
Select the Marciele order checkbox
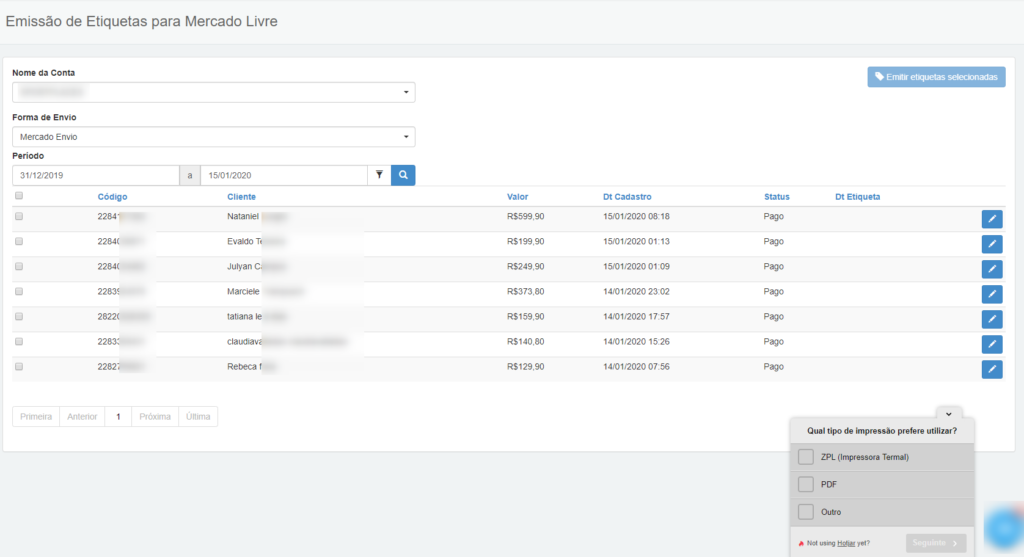click(19, 291)
